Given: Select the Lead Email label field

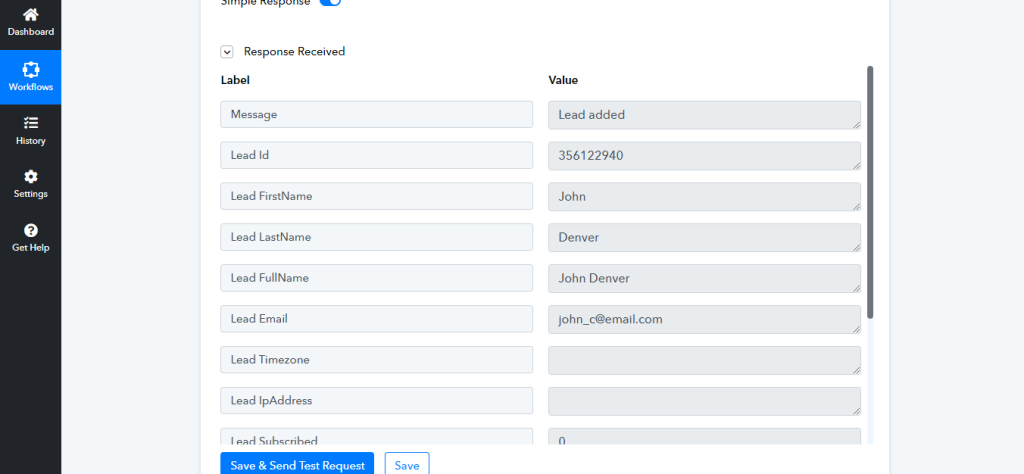Looking at the screenshot, I should 376,319.
